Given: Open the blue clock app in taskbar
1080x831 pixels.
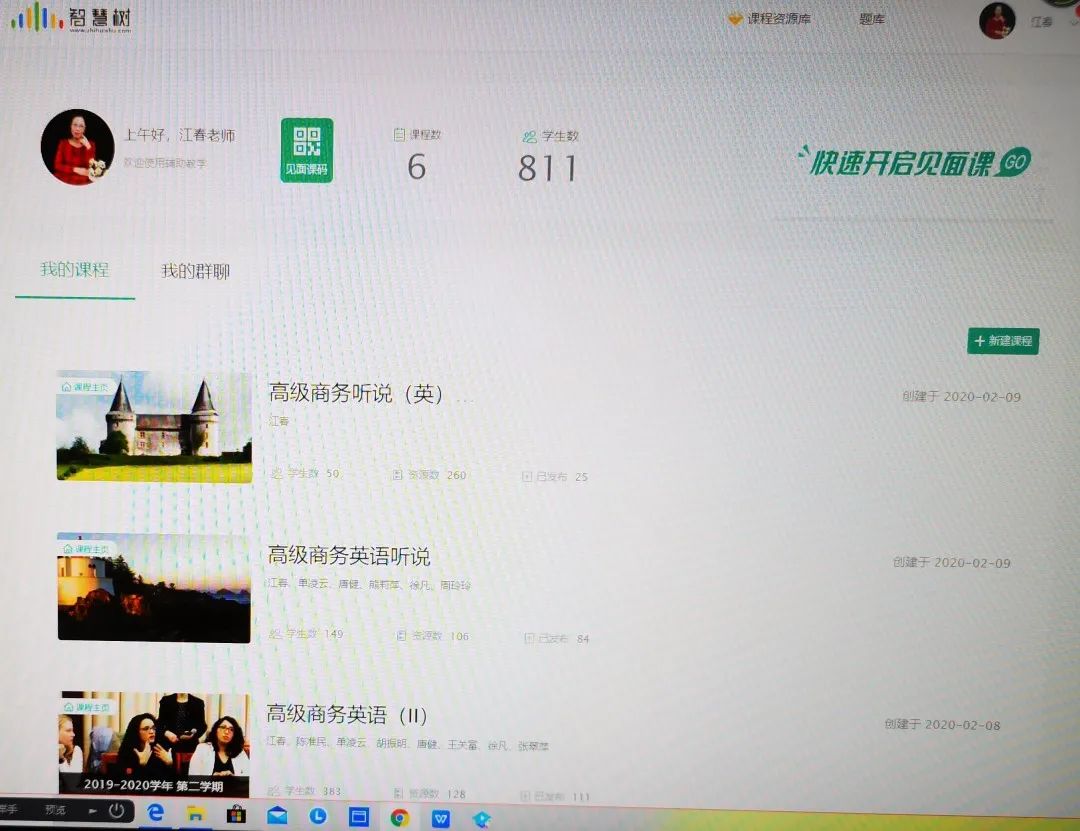Looking at the screenshot, I should 318,817.
